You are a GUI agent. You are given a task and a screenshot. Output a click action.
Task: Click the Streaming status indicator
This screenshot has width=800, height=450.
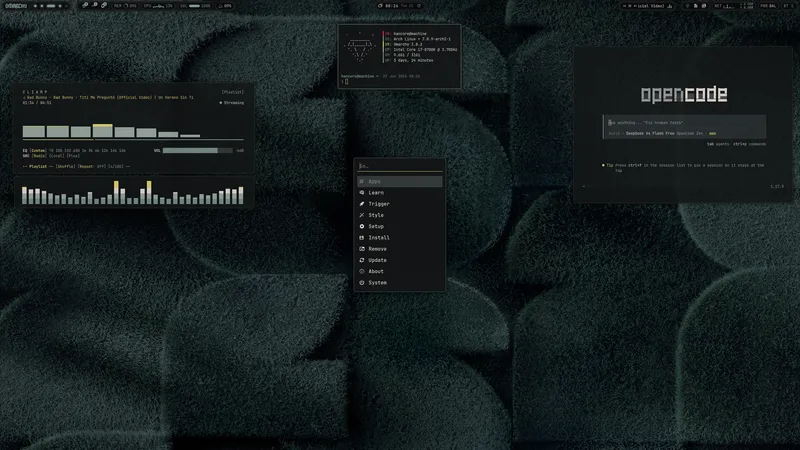(x=232, y=103)
